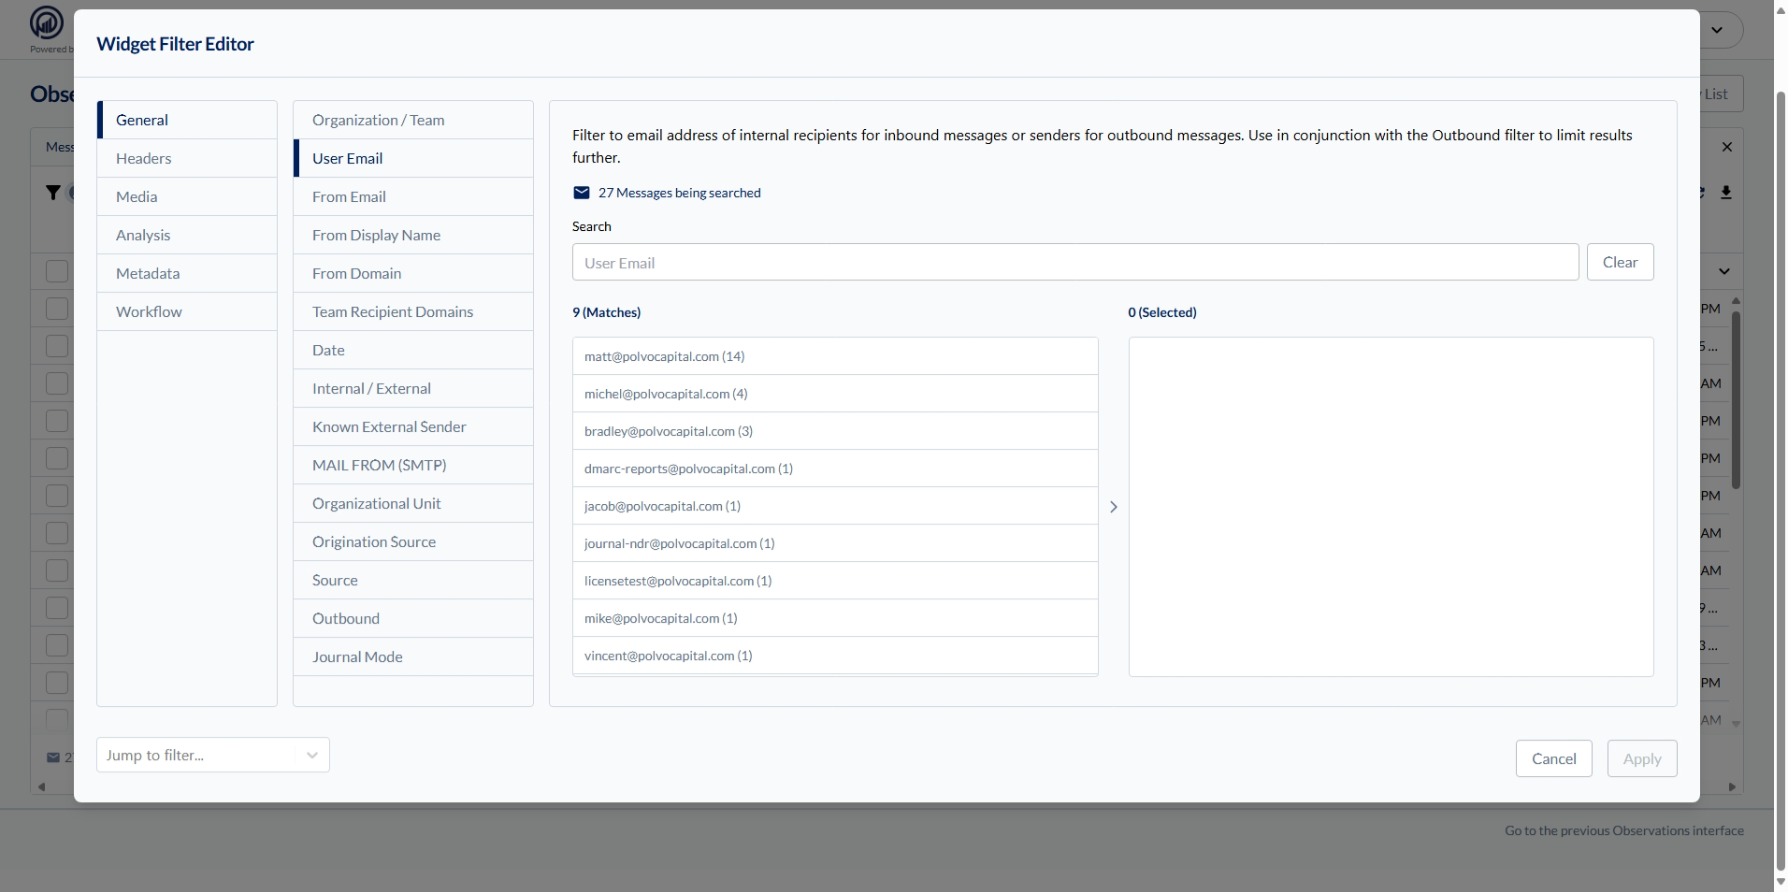
Task: Open the Jump to filter dropdown
Action: (x=212, y=755)
